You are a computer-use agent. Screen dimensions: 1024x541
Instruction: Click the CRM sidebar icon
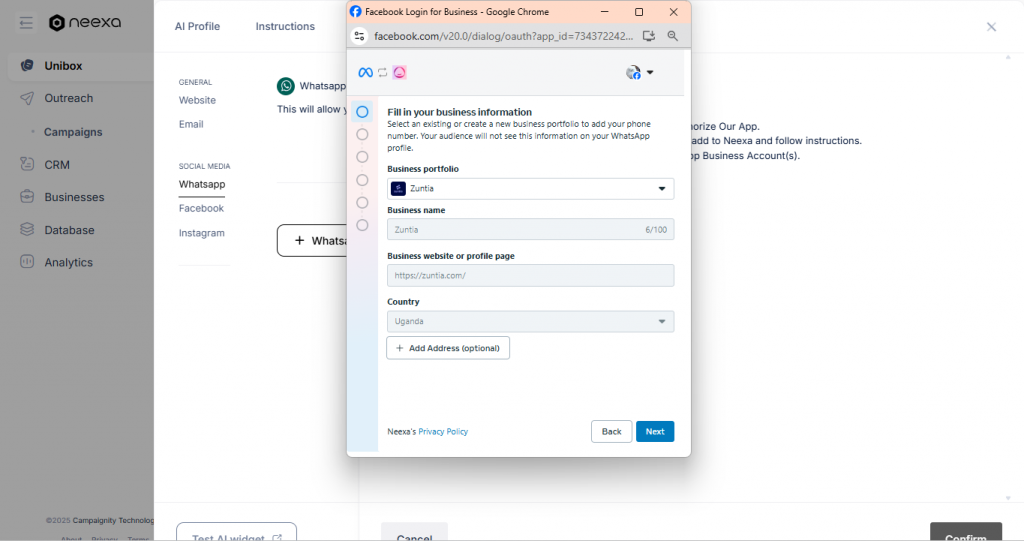coord(27,164)
